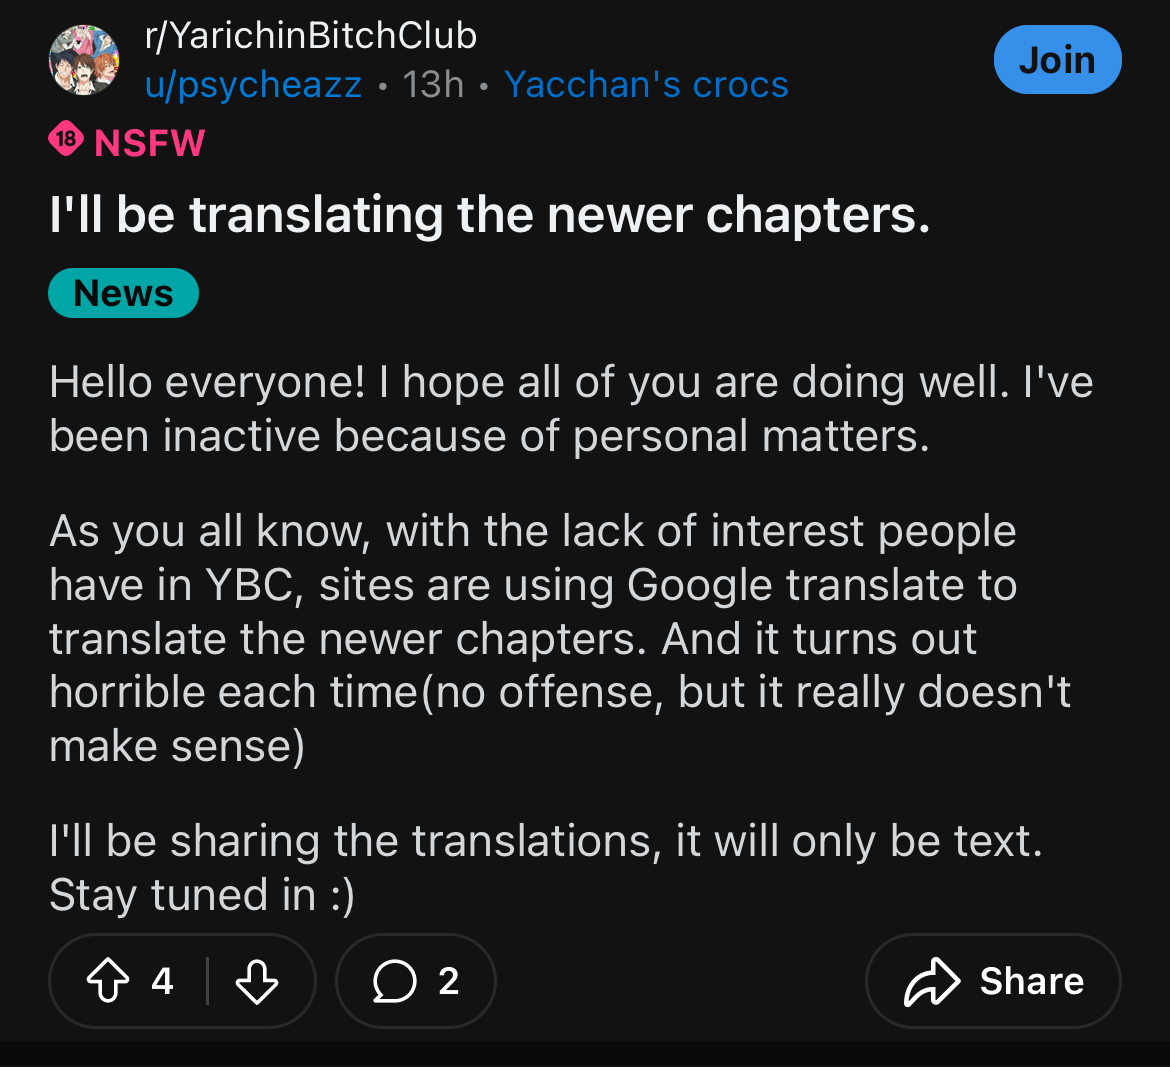View u/psycheazz's profile
This screenshot has height=1067, width=1170.
click(253, 85)
